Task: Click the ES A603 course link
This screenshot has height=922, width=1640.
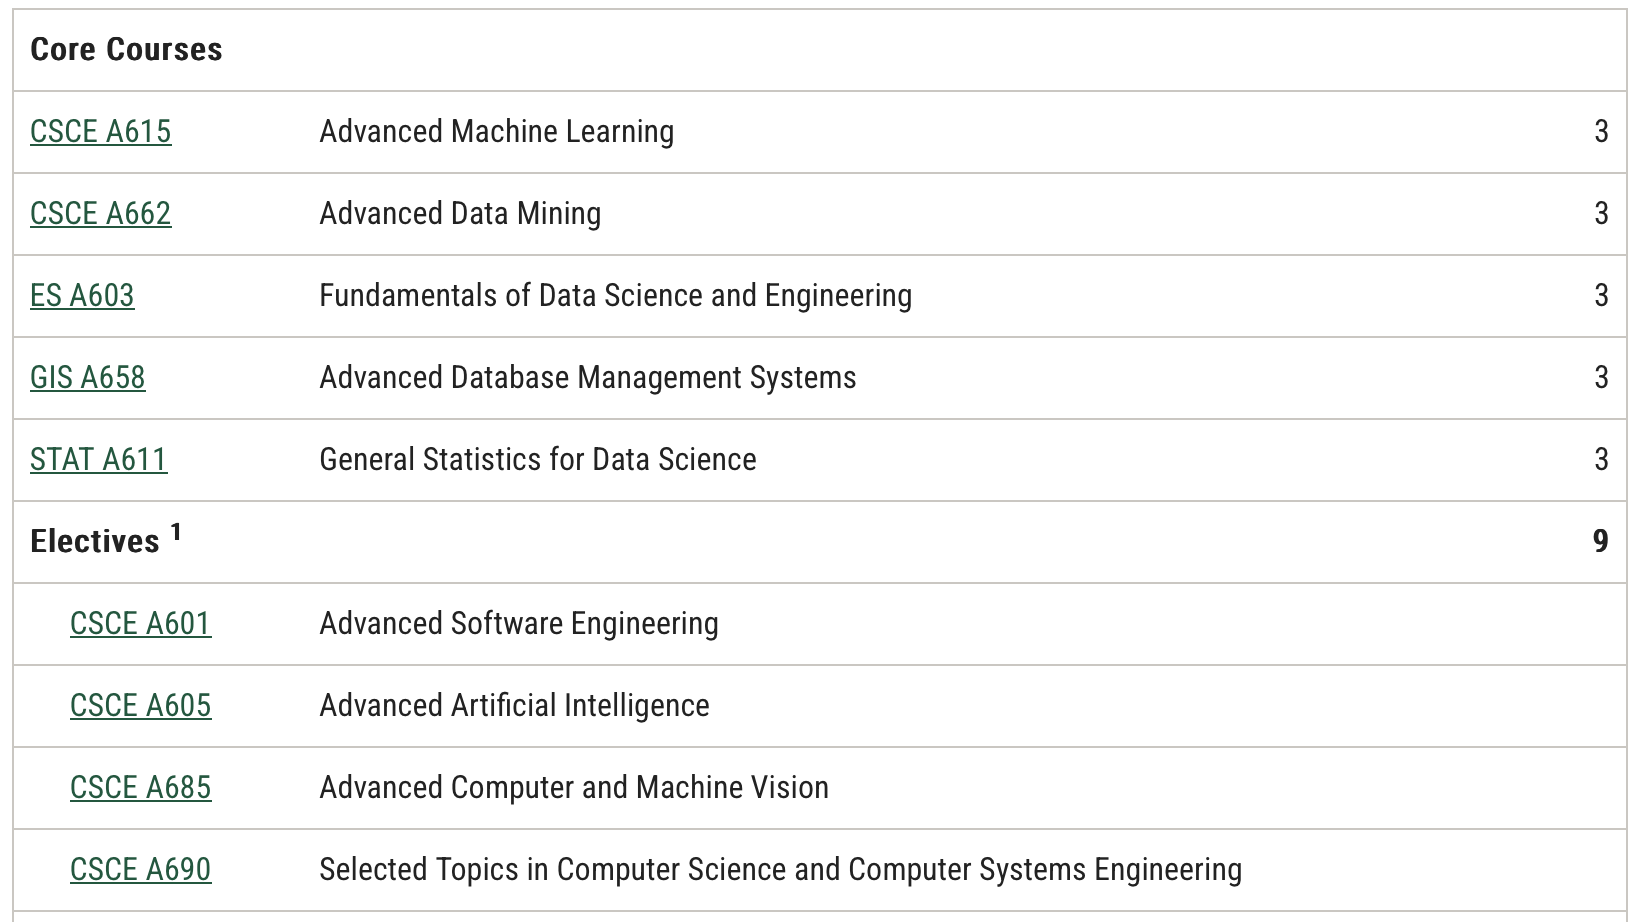Action: (x=82, y=296)
